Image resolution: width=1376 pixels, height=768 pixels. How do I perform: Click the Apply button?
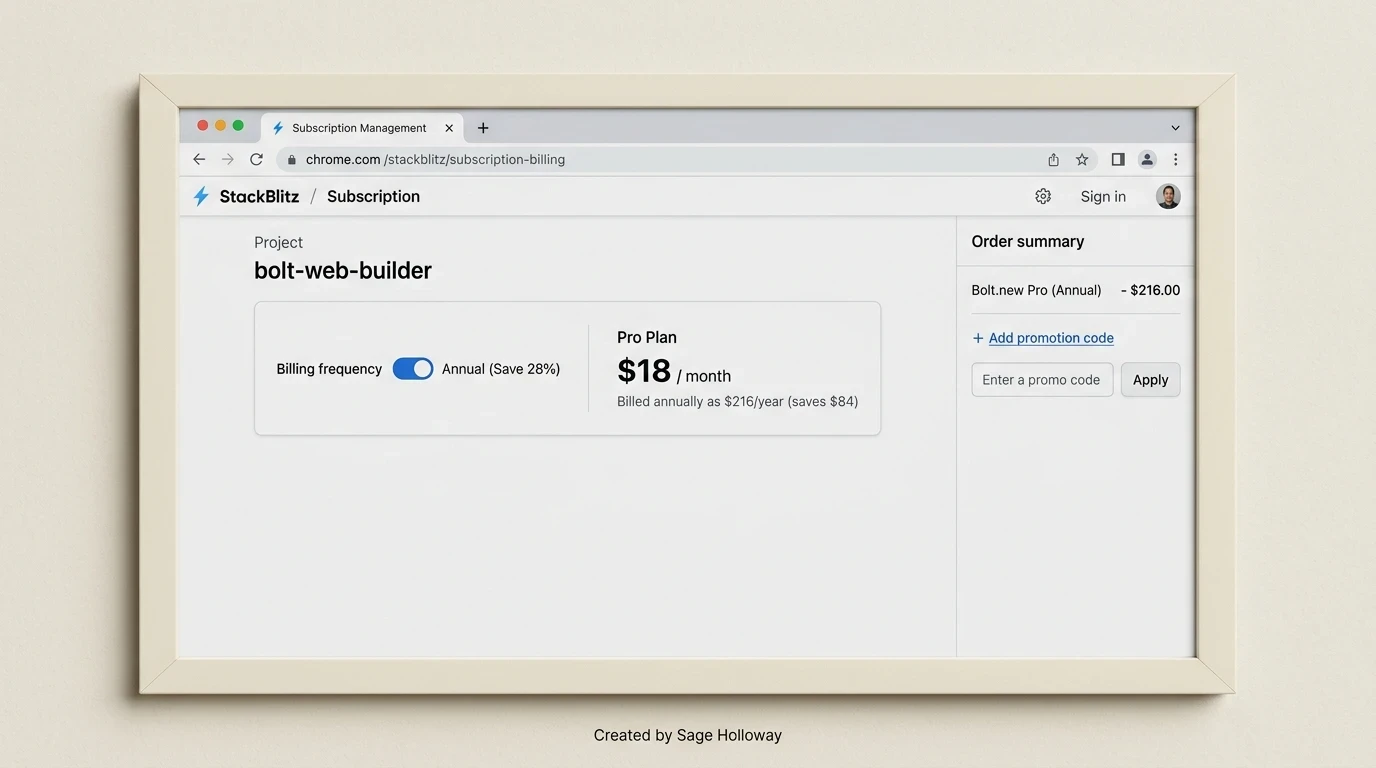pos(1150,380)
